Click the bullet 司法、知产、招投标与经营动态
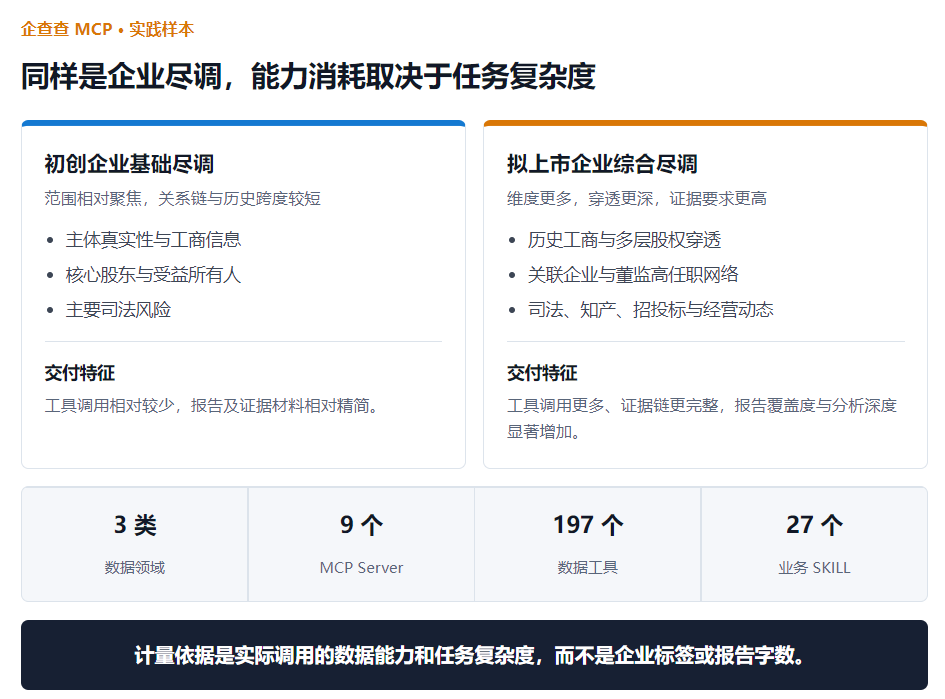The height and width of the screenshot is (699, 945). (650, 310)
